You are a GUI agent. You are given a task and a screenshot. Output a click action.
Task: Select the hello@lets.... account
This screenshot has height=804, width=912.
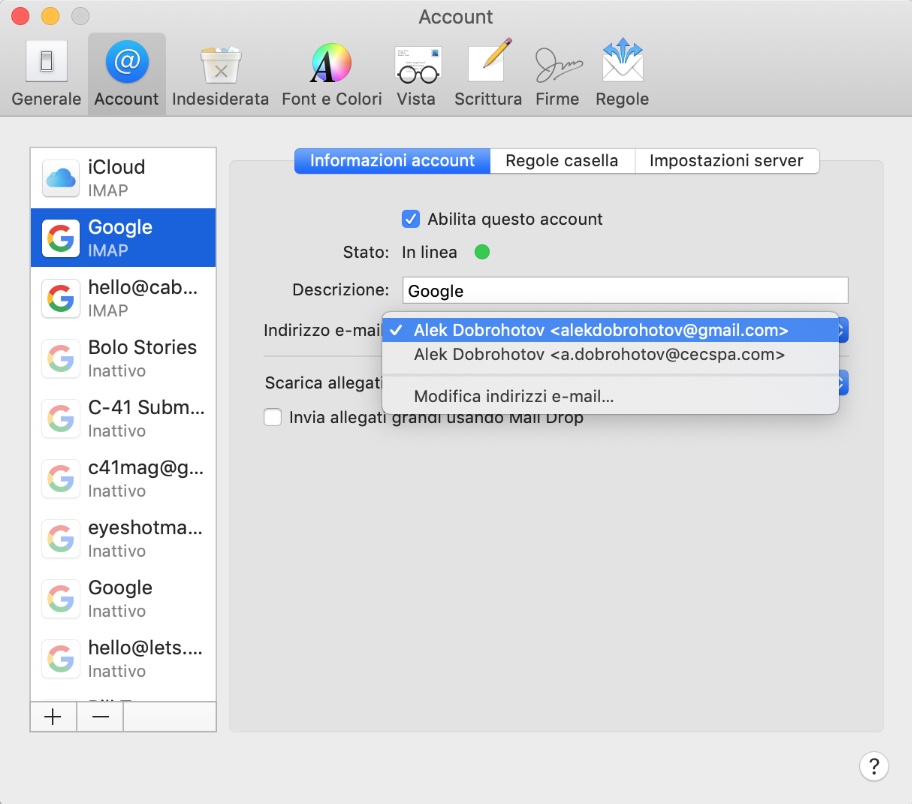point(123,659)
